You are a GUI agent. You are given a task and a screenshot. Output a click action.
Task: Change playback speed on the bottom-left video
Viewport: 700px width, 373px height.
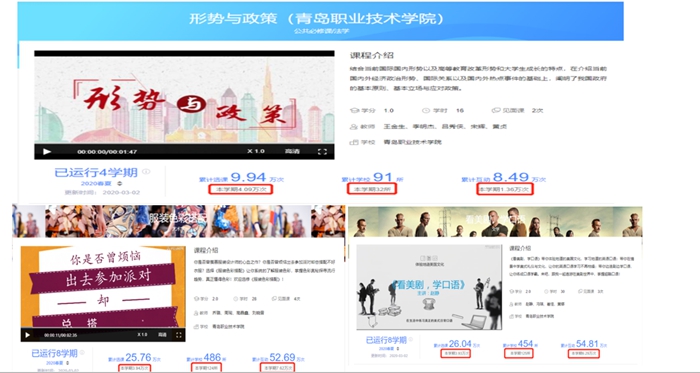click(142, 335)
